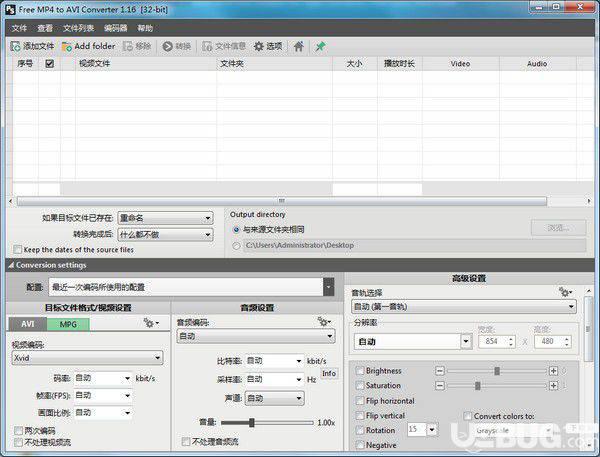The image size is (600, 457).
Task: Open the after-conversion action dropdown
Action: [x=165, y=234]
